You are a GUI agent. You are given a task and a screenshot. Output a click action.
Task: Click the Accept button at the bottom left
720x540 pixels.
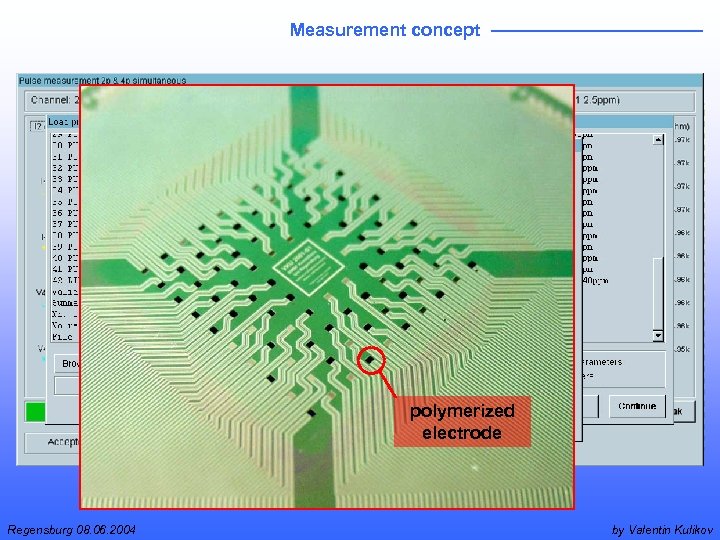click(x=53, y=442)
